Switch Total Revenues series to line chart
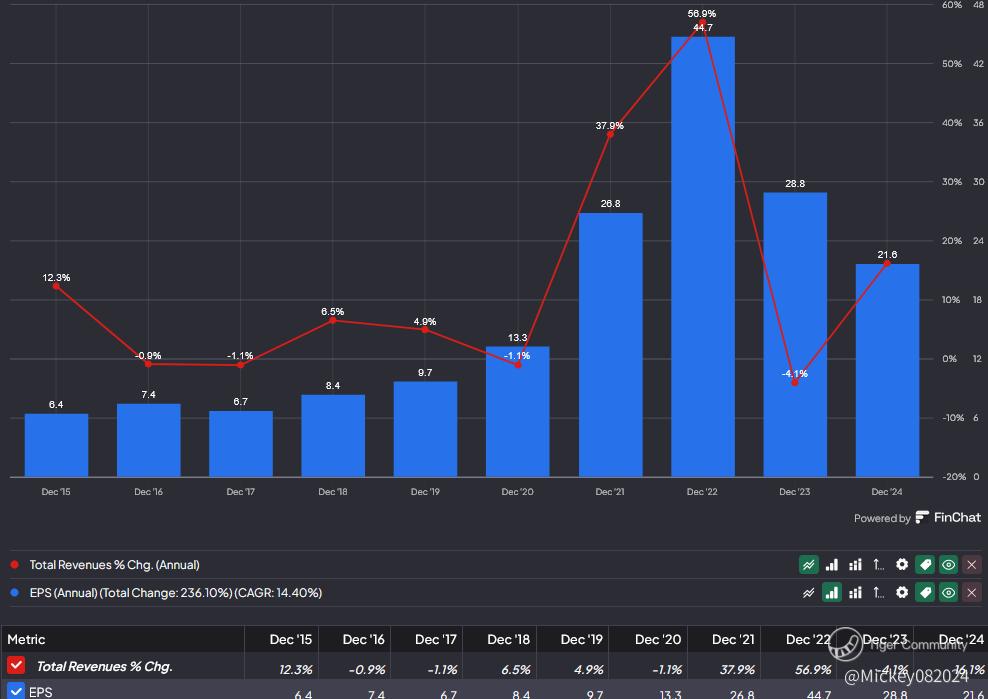 click(x=809, y=565)
